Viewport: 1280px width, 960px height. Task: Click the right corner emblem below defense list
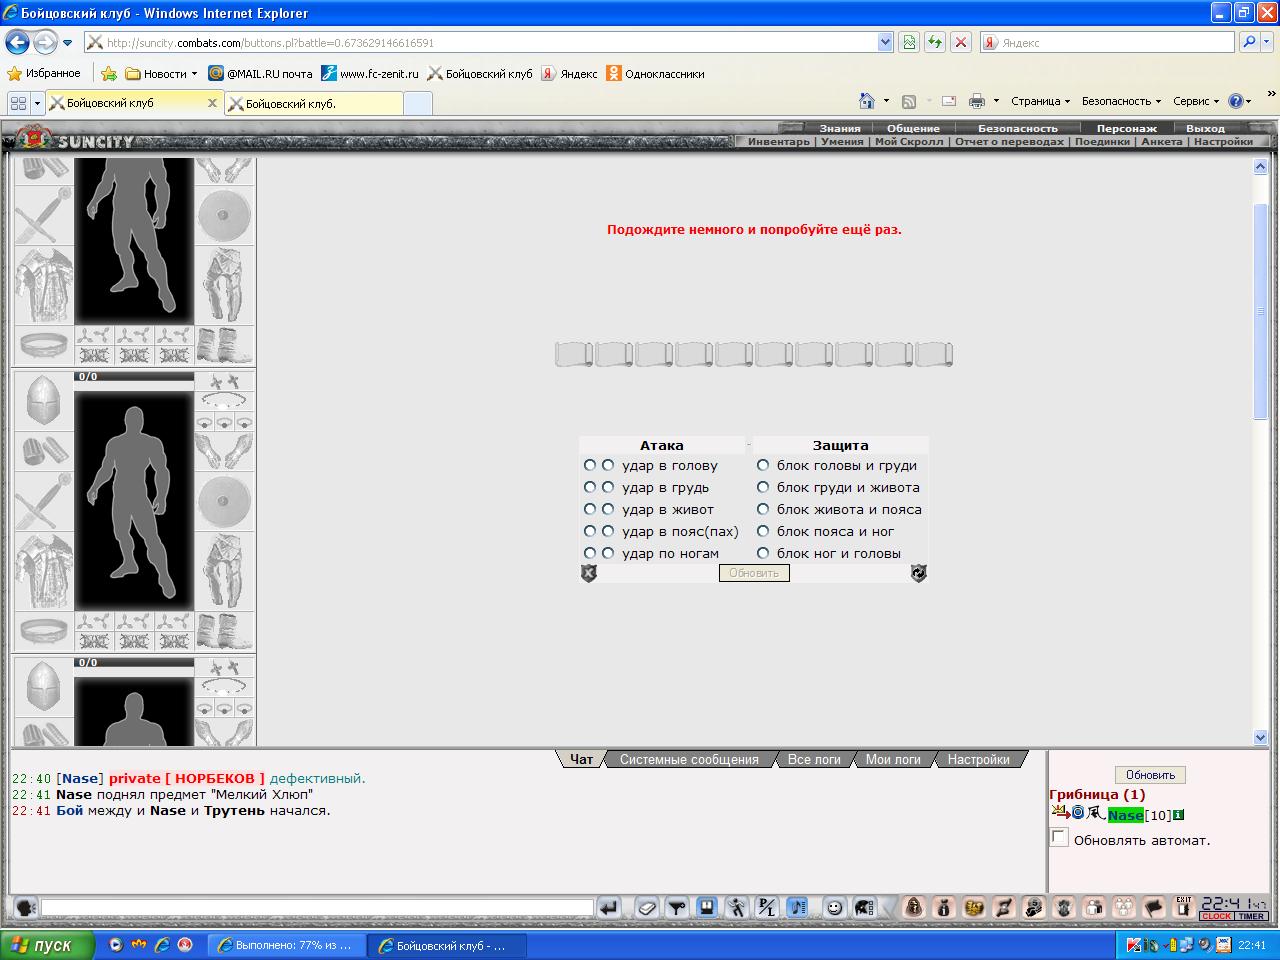[x=919, y=573]
